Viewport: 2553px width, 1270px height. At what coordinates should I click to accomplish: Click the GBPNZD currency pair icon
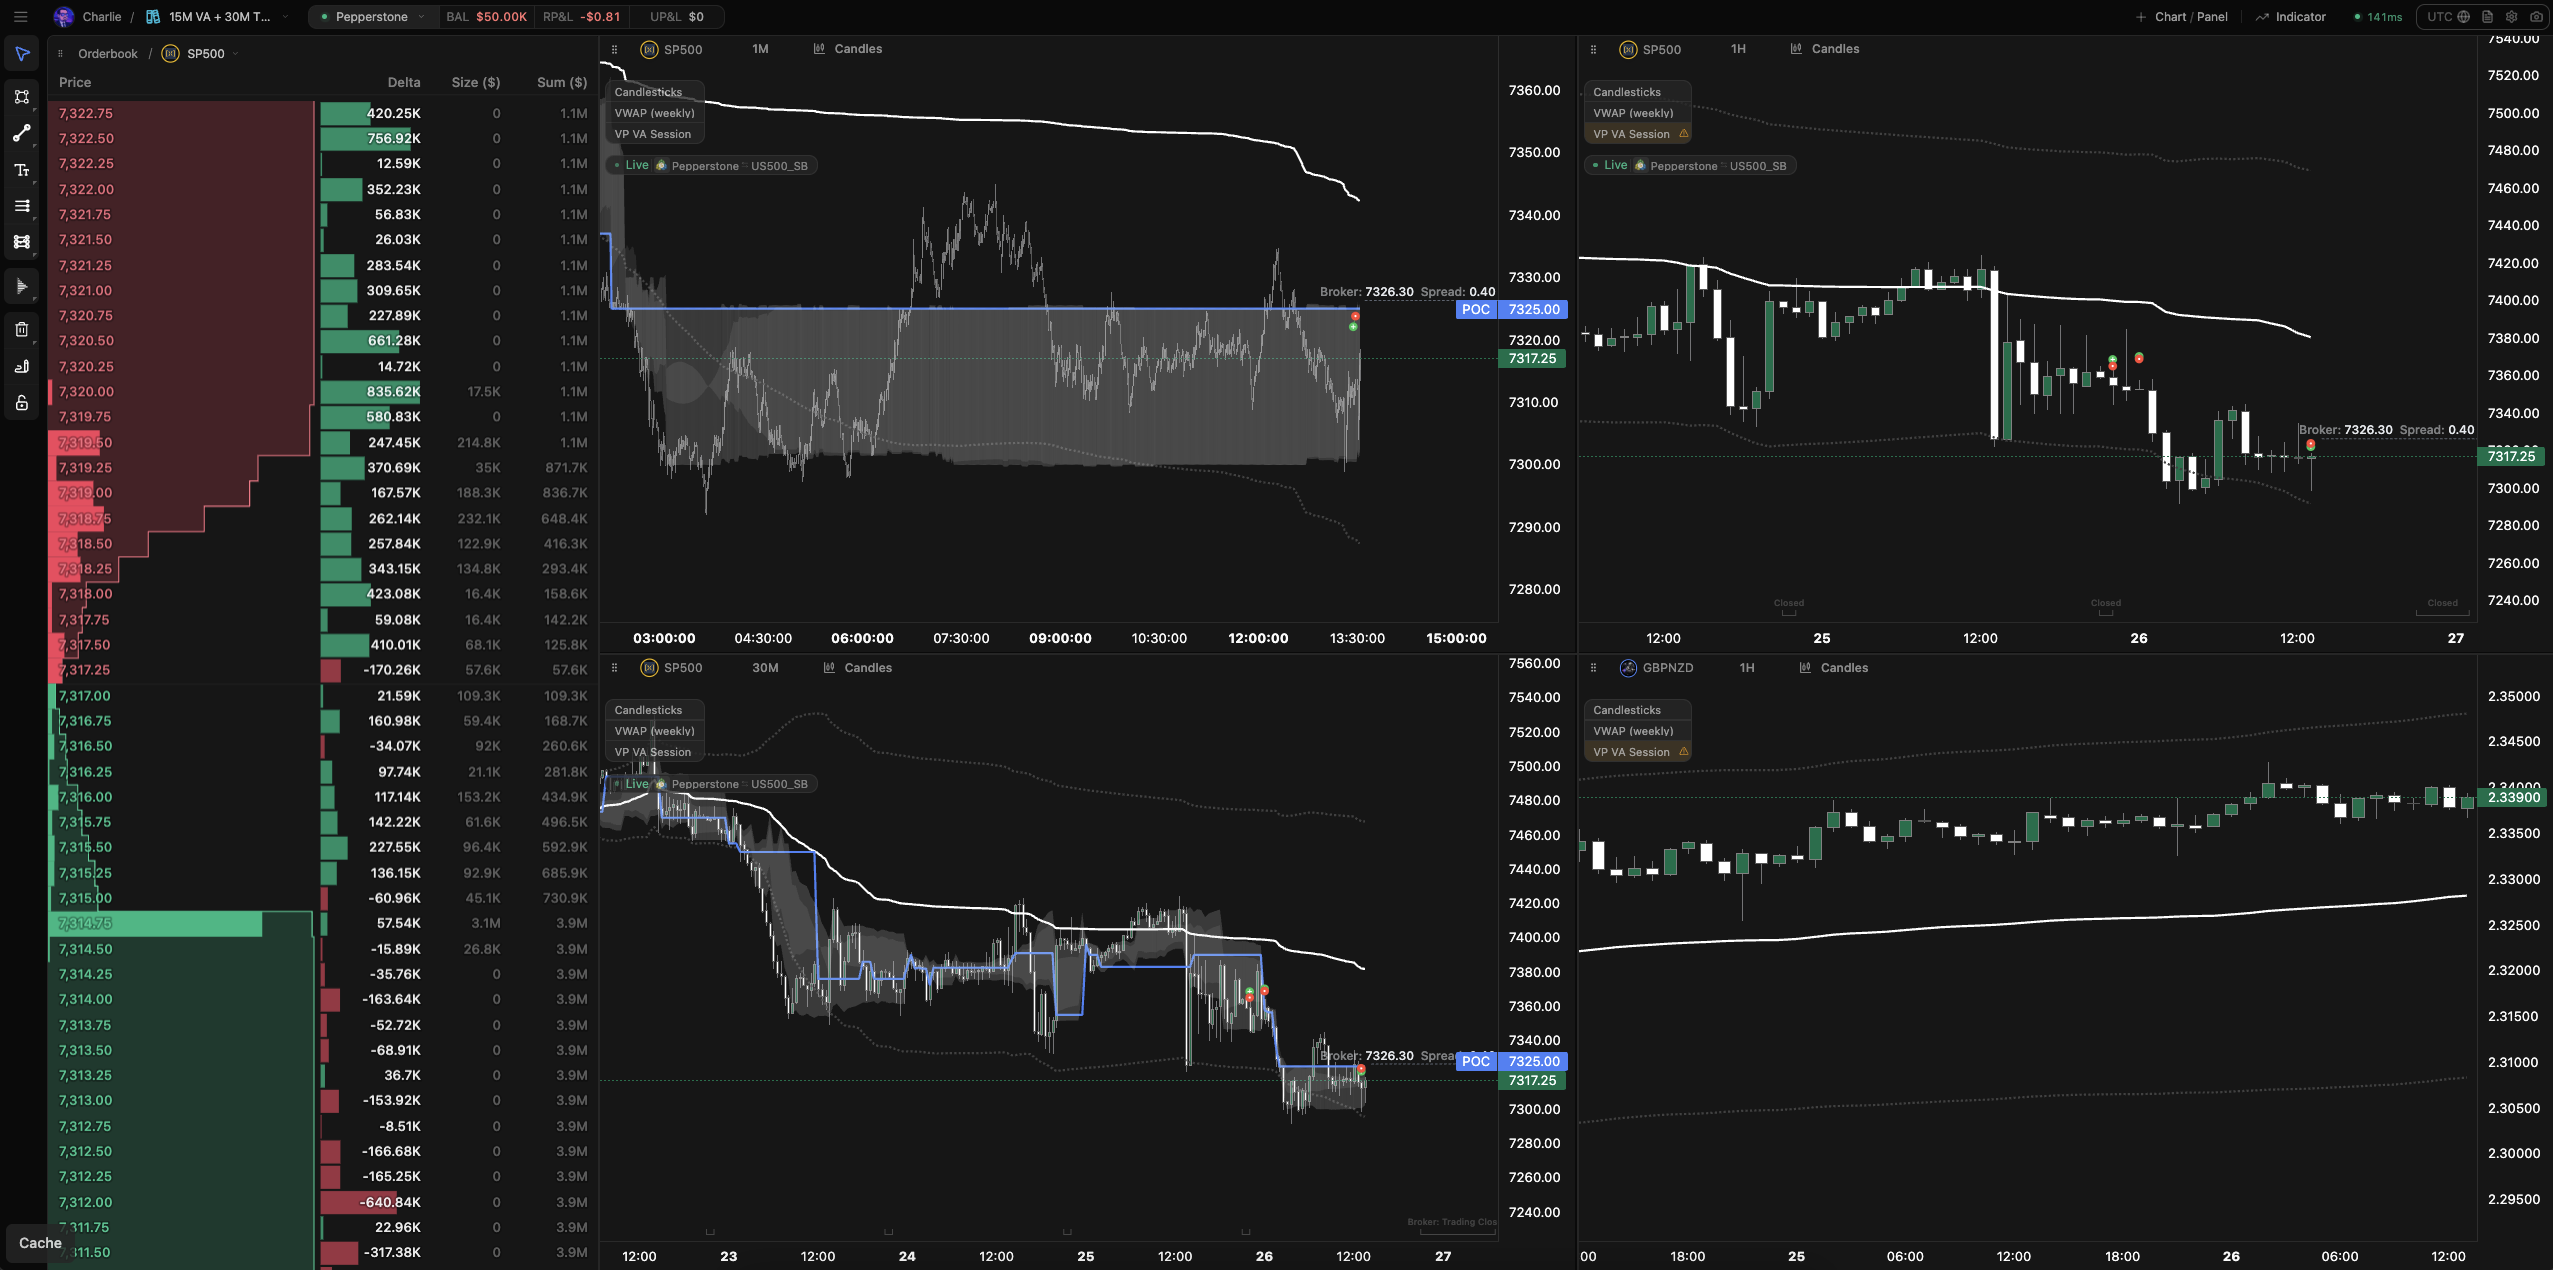[1628, 668]
